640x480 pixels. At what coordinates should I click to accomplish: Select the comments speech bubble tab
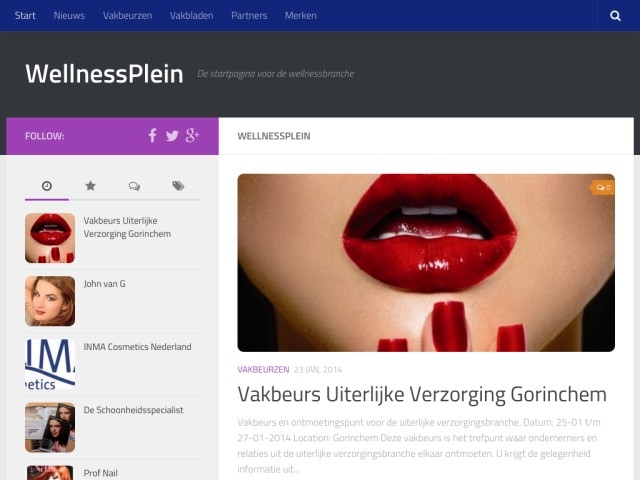click(134, 186)
